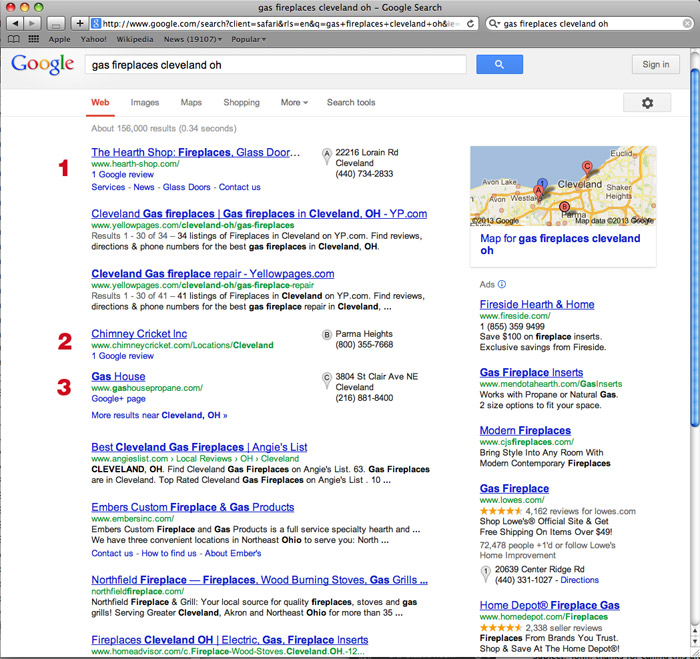
Task: Click the site icon in the address bar
Action: click(x=96, y=24)
